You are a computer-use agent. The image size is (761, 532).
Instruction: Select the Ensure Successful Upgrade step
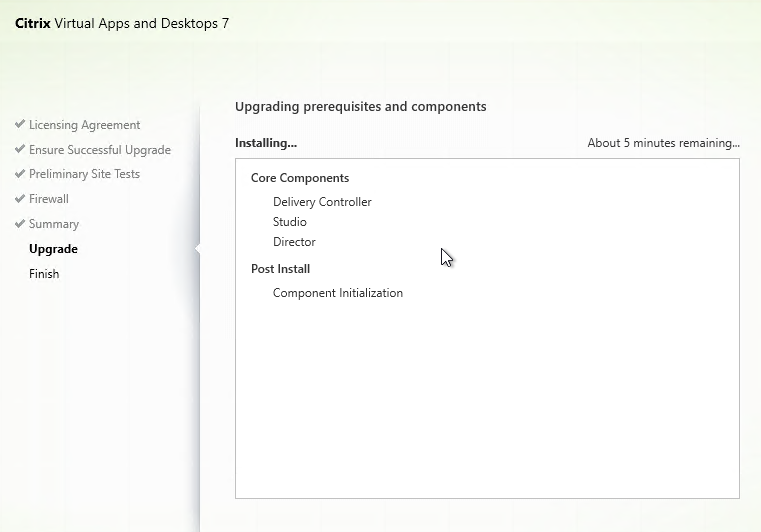100,150
